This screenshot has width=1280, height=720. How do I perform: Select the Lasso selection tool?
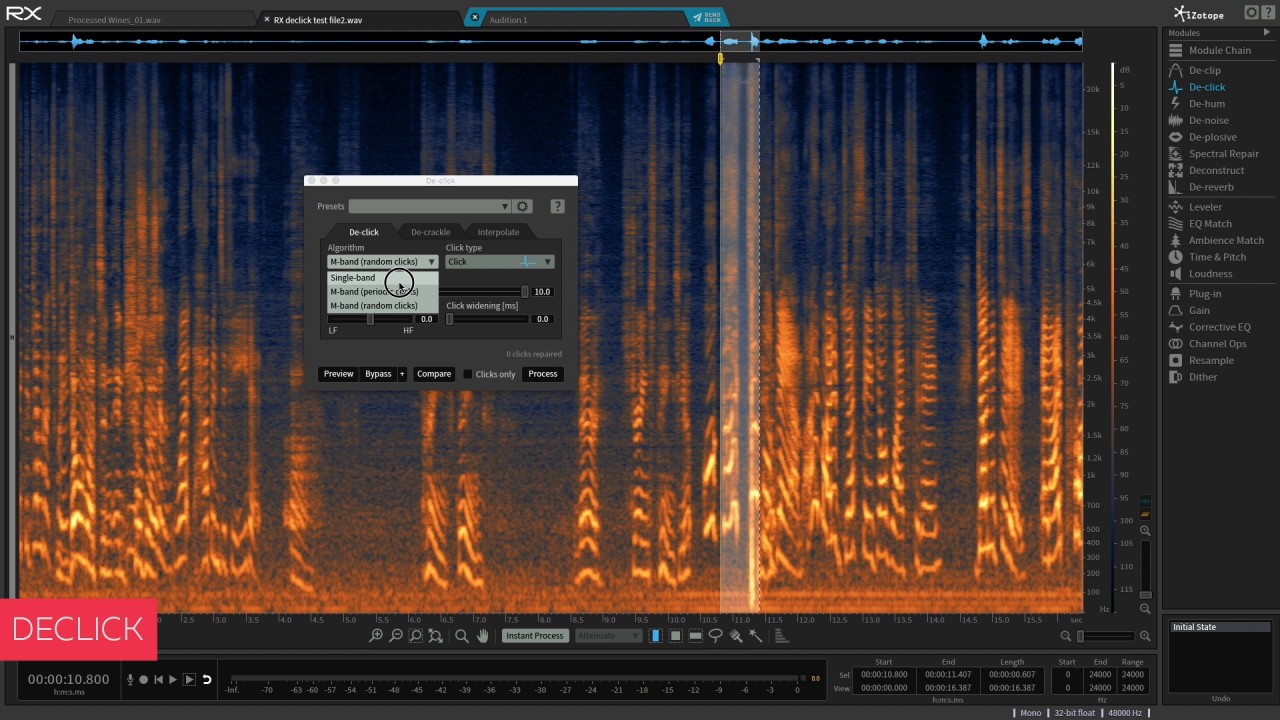click(x=715, y=636)
